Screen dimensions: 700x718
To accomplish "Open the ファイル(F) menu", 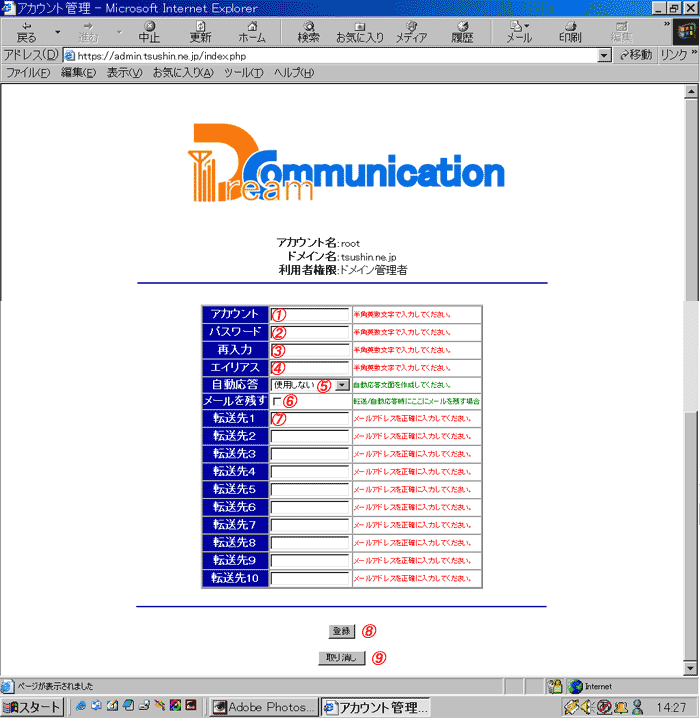I will tap(29, 73).
